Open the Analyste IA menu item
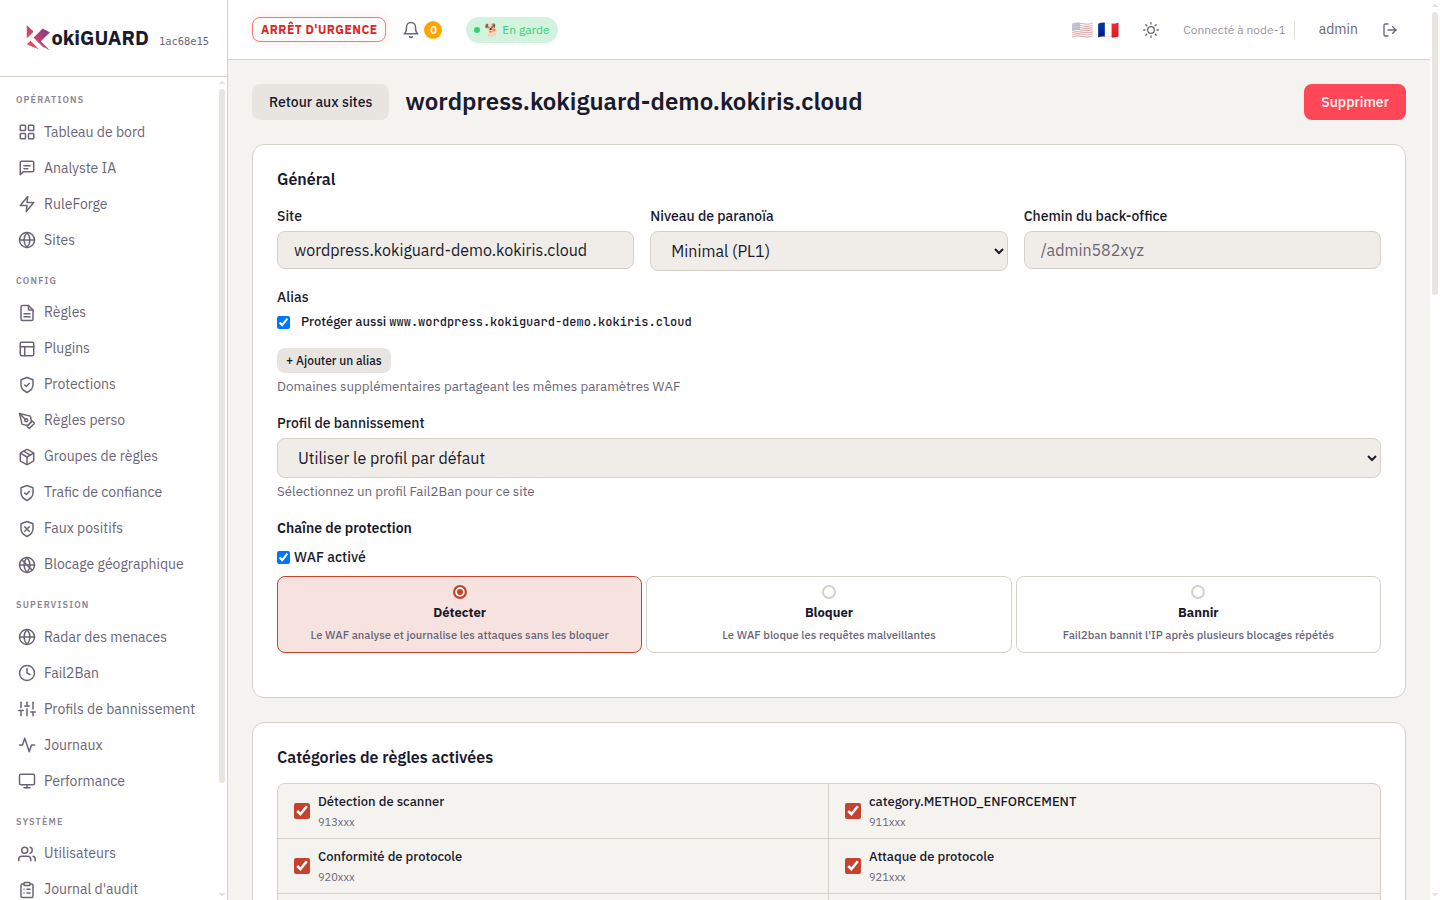Image resolution: width=1440 pixels, height=900 pixels. 110,168
